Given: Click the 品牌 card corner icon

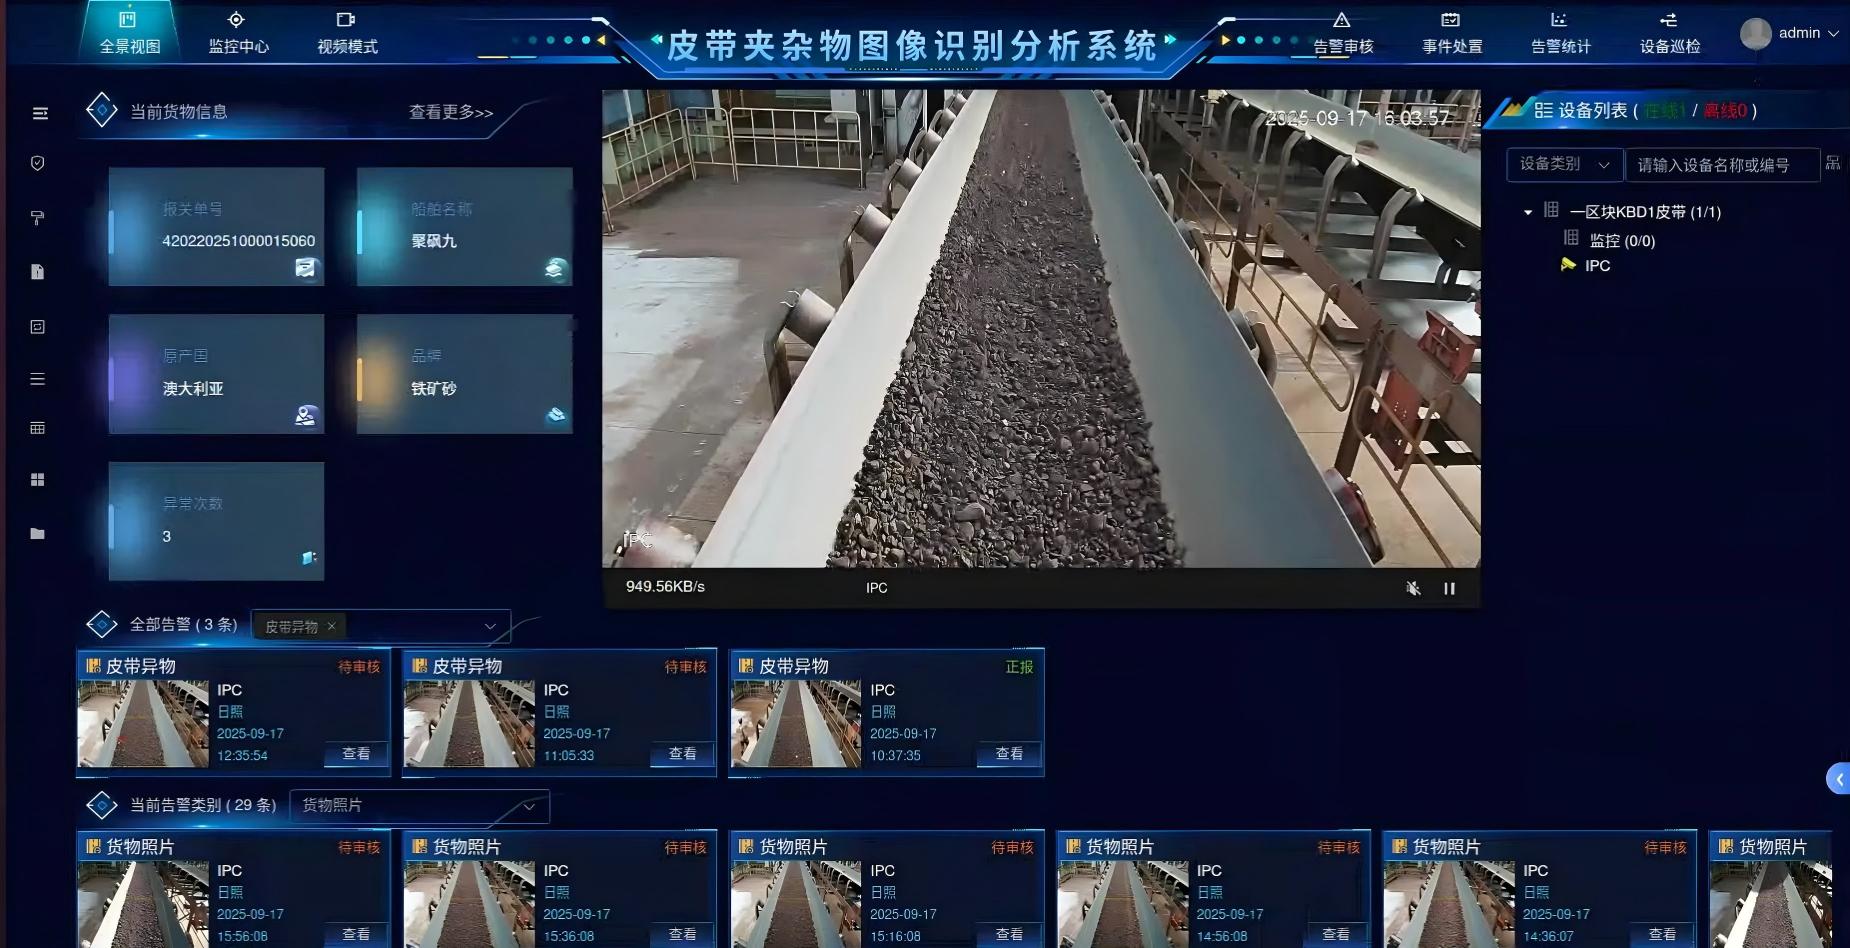Looking at the screenshot, I should click(x=555, y=415).
